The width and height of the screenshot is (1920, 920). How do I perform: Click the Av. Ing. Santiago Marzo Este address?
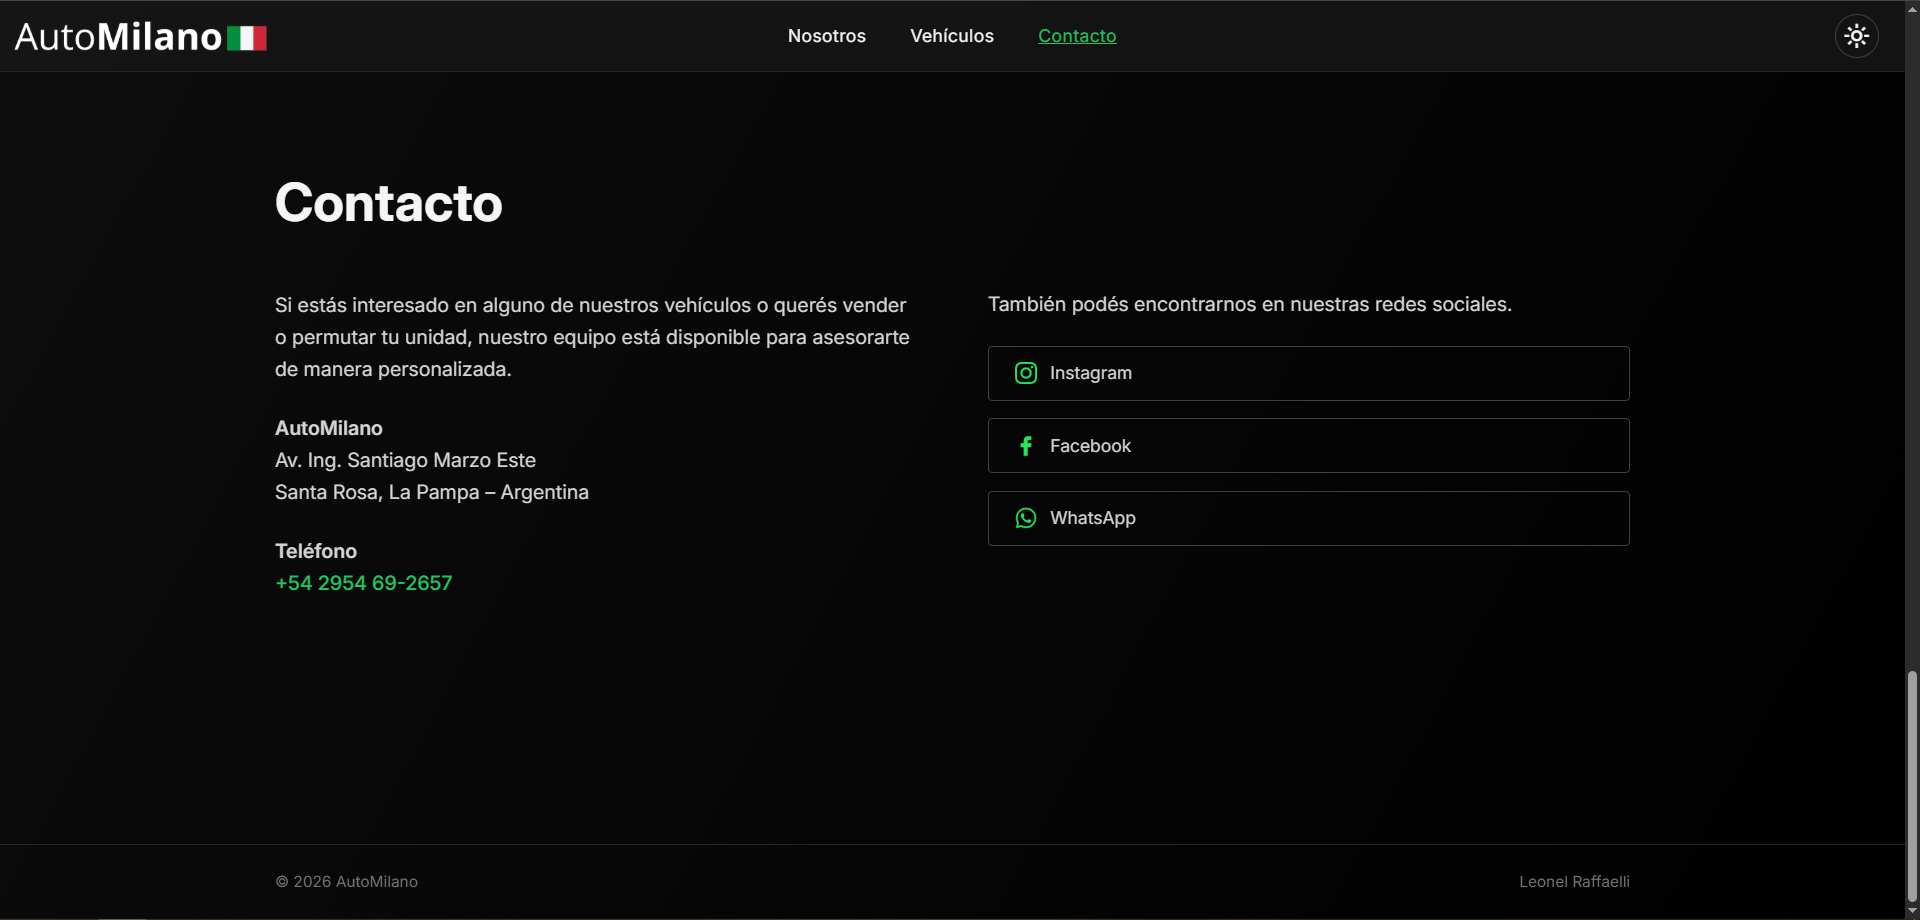click(405, 460)
